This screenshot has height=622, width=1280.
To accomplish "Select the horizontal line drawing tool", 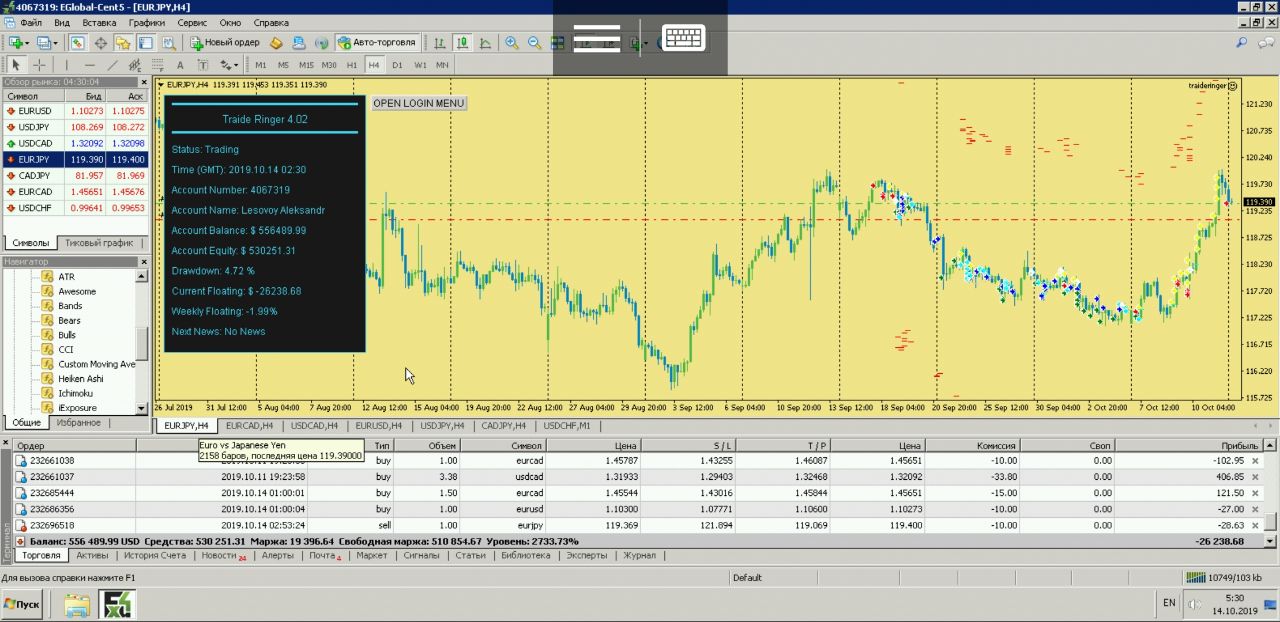I will click(89, 65).
